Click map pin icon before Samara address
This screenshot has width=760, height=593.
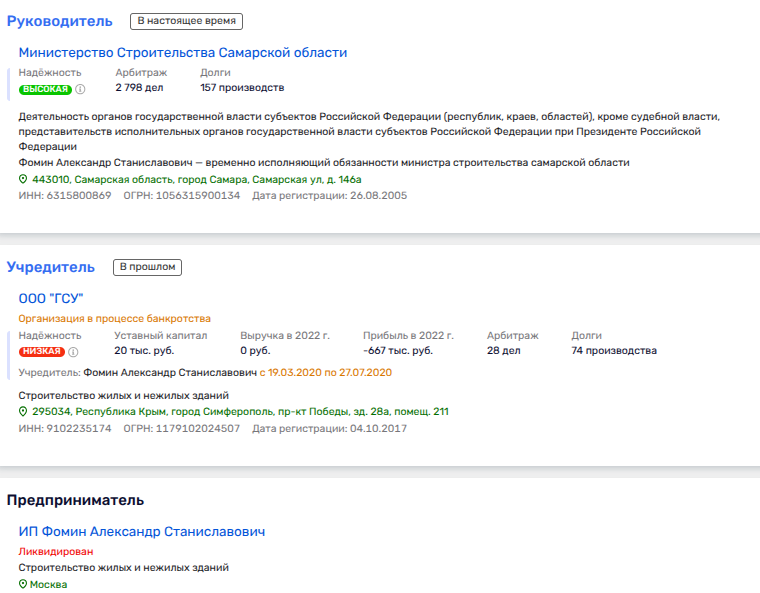point(24,179)
